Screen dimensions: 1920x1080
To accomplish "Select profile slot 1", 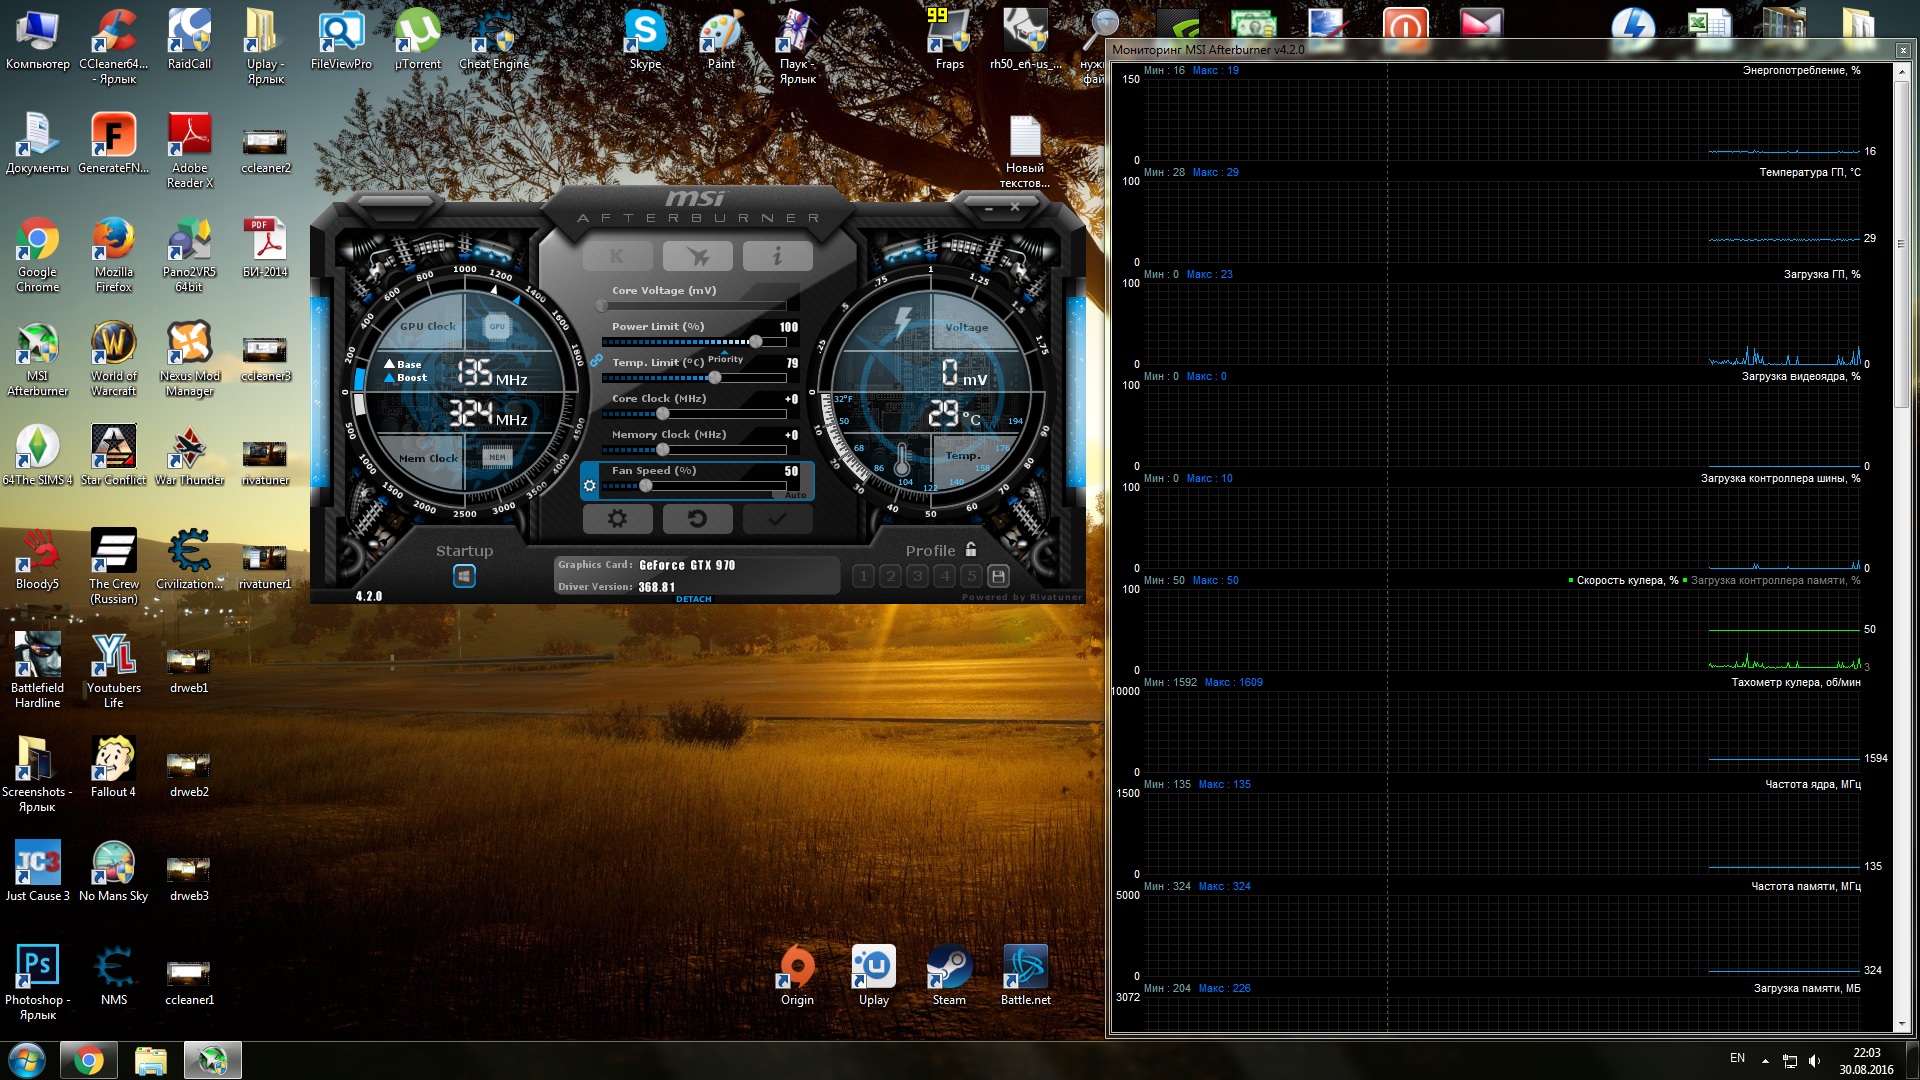I will [864, 576].
